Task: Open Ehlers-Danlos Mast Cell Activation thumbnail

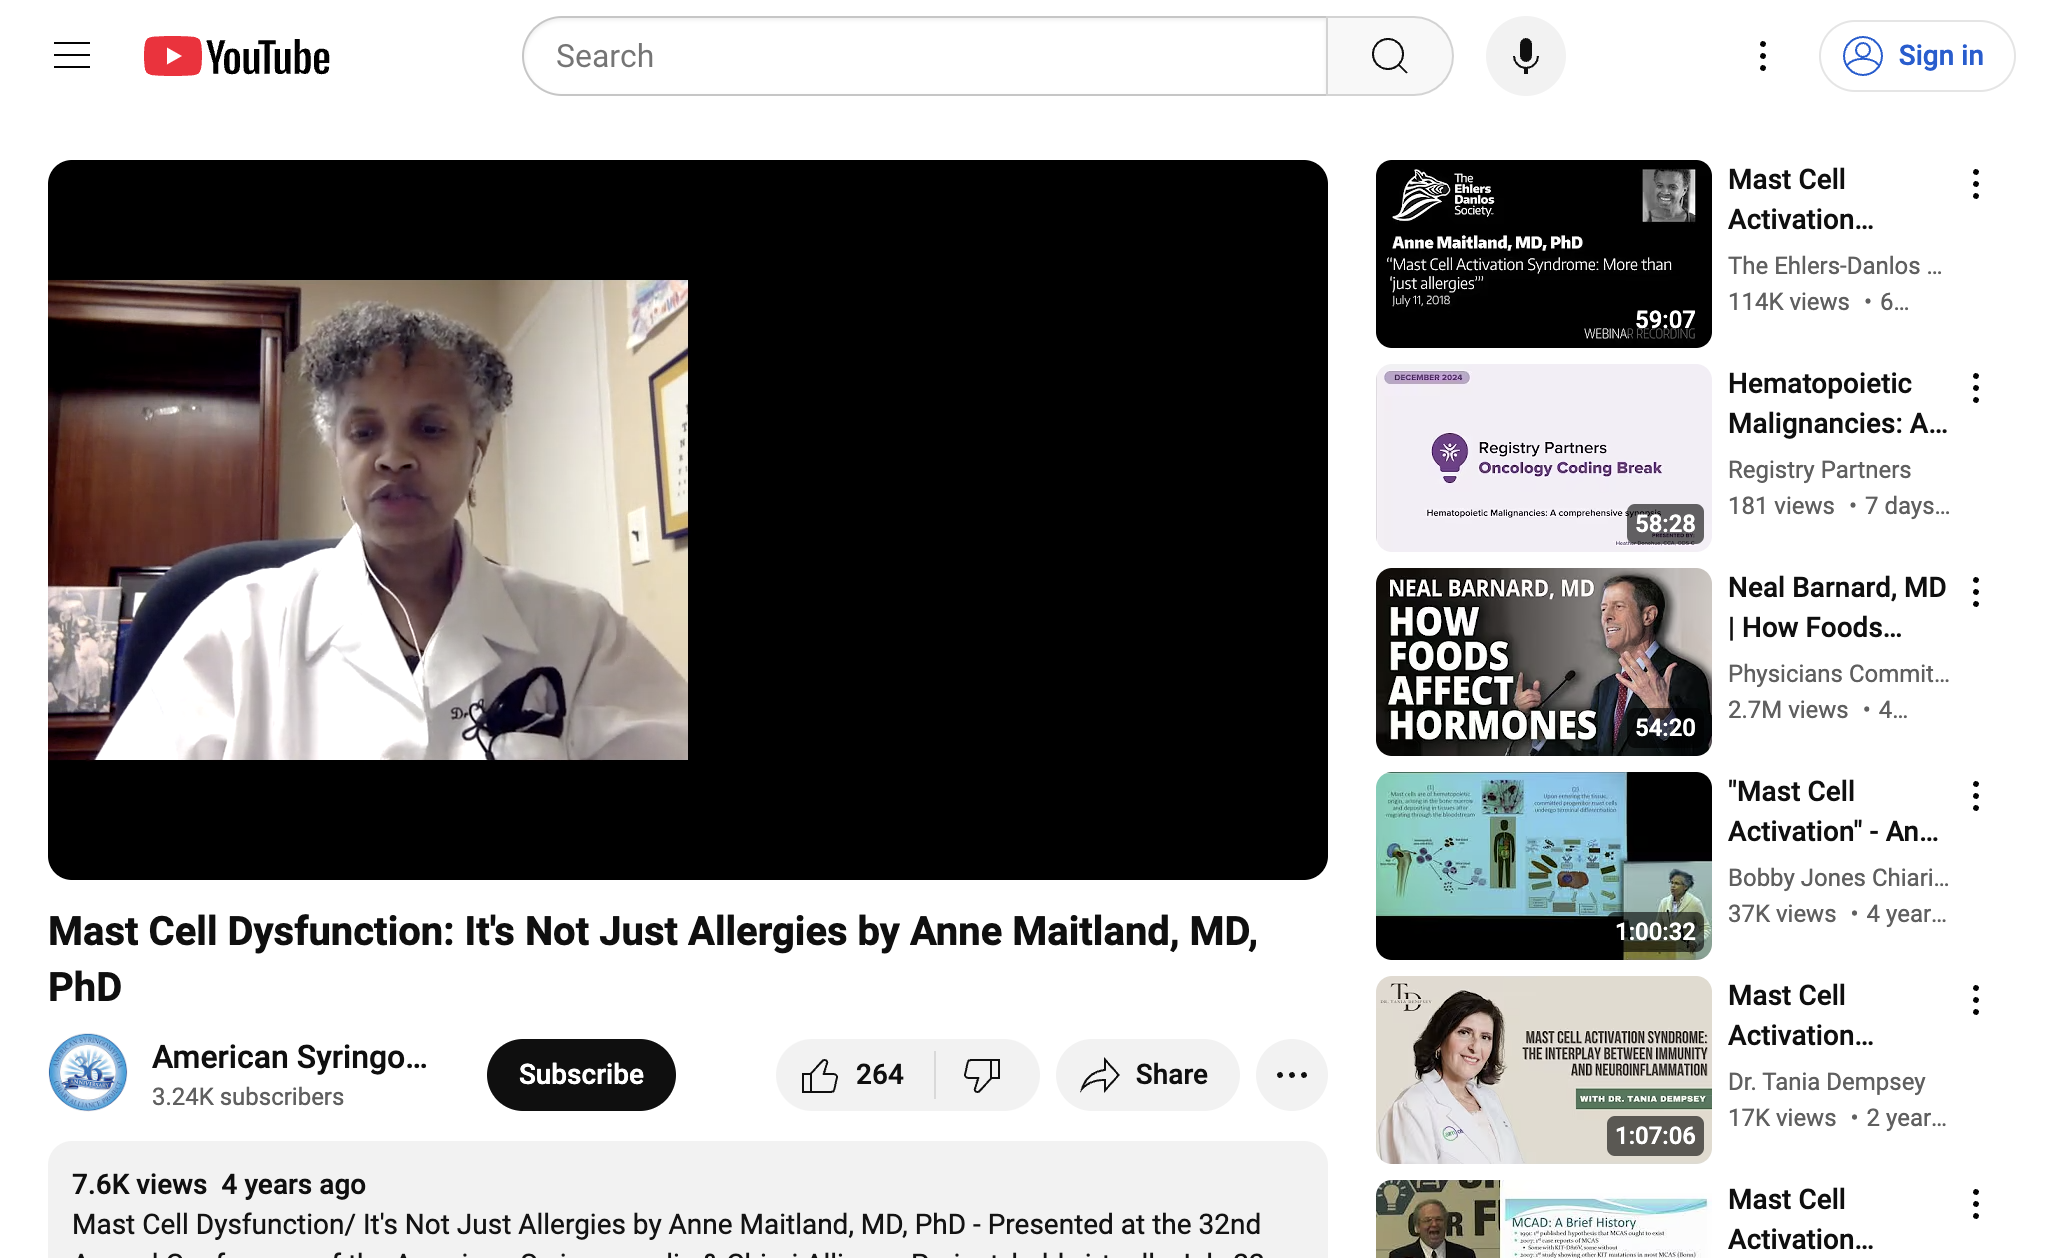Action: point(1544,254)
